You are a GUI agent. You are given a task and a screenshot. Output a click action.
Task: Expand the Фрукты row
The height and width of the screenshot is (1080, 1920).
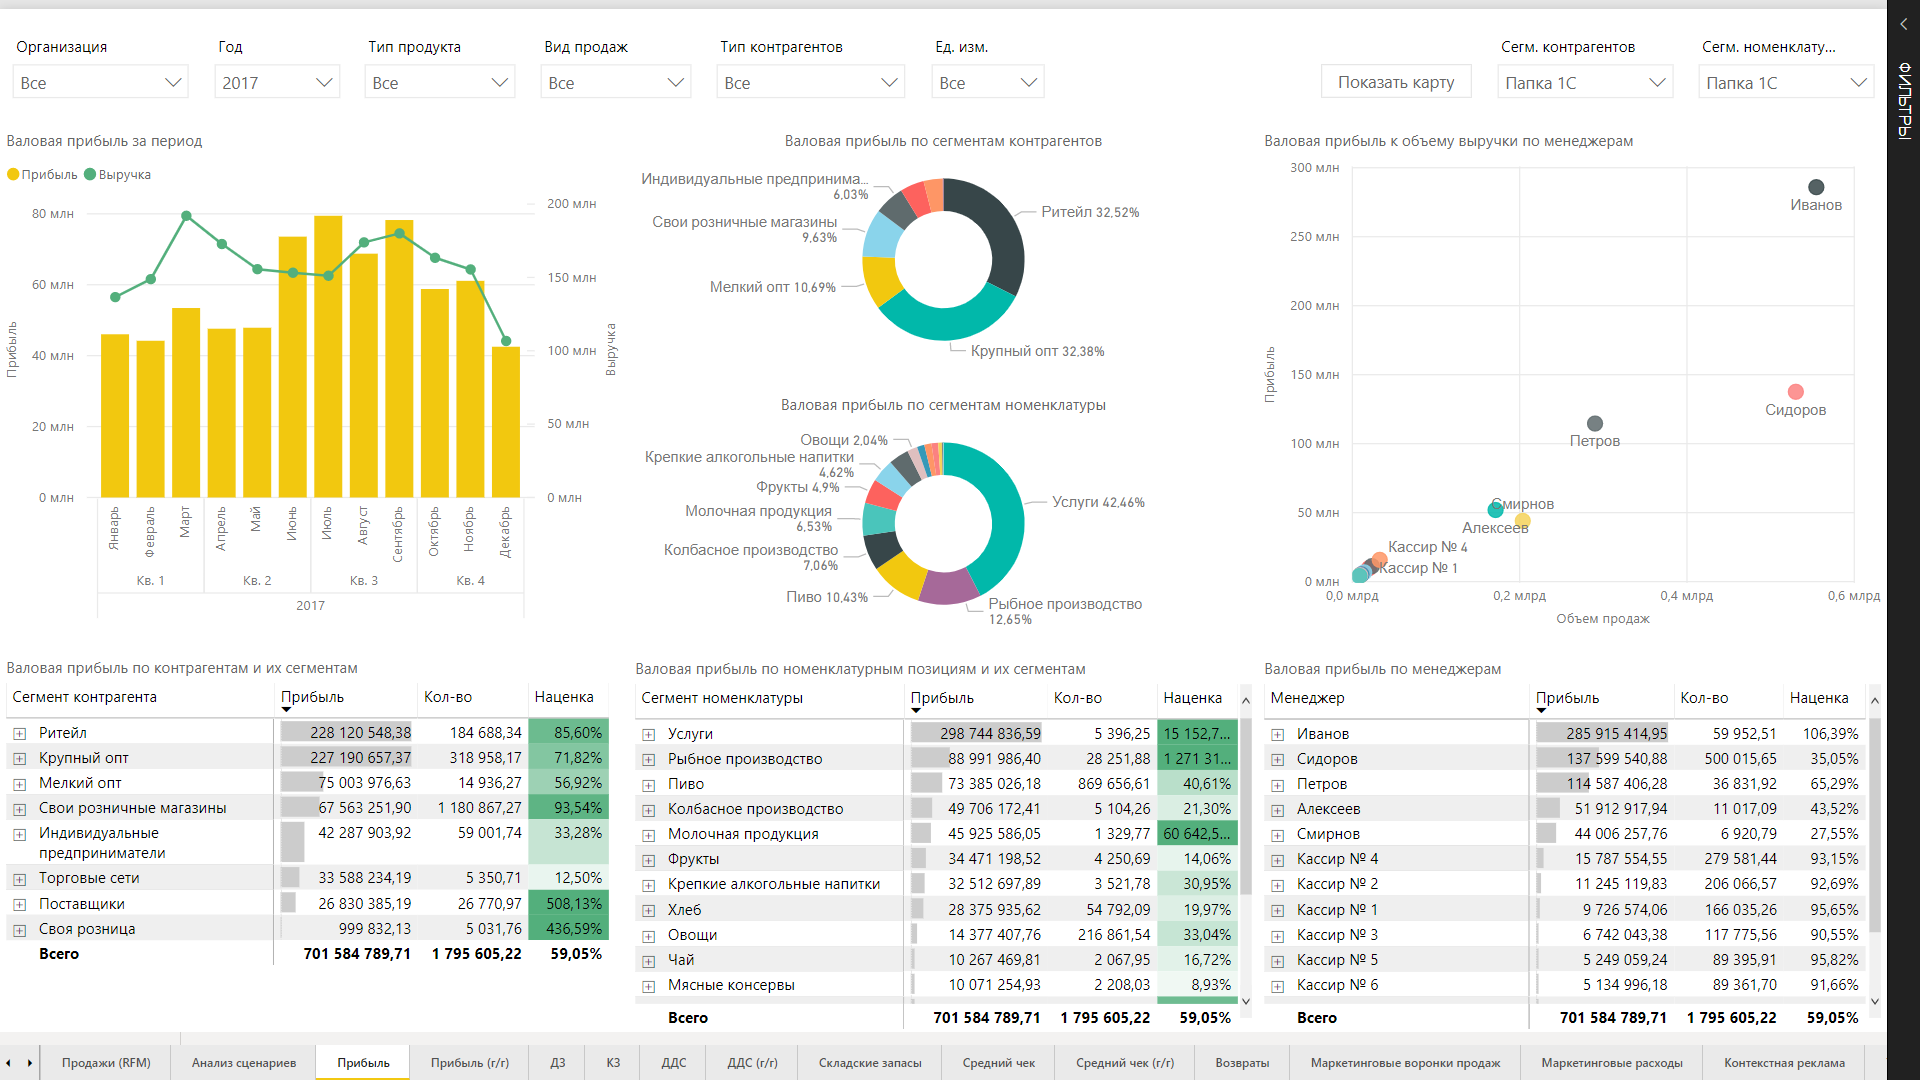[x=648, y=860]
